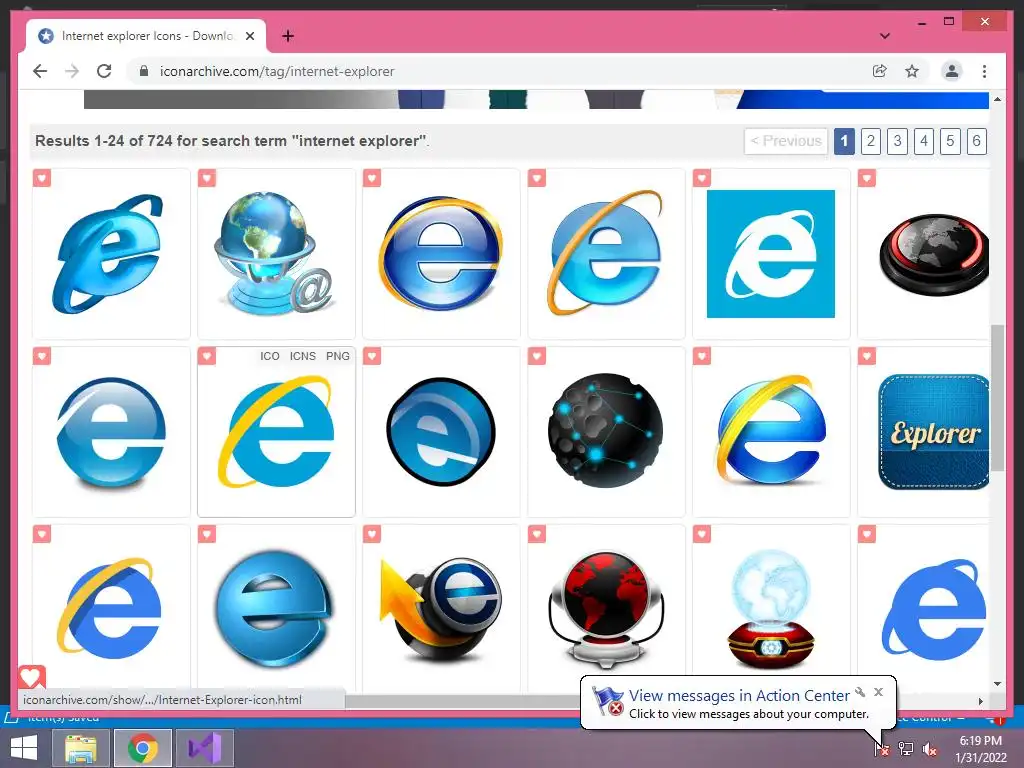The image size is (1024, 768).
Task: Open File Explorer from the taskbar
Action: click(81, 748)
